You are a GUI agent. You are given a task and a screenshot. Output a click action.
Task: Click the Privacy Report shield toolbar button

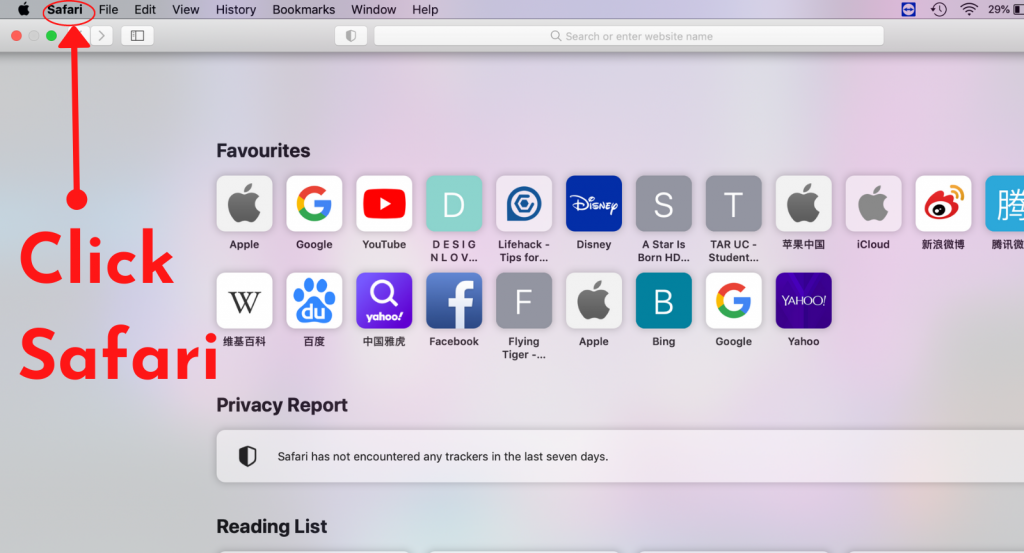pyautogui.click(x=351, y=36)
